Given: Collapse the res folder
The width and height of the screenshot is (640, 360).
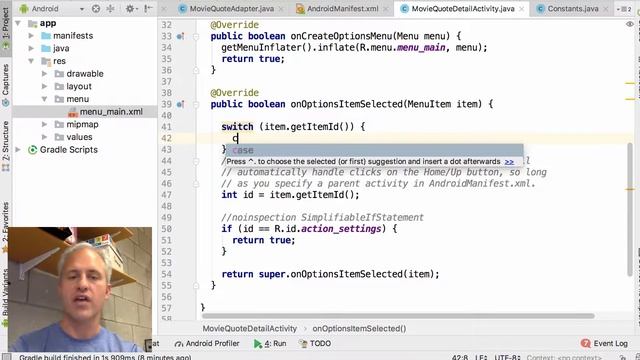Looking at the screenshot, I should click(31, 61).
